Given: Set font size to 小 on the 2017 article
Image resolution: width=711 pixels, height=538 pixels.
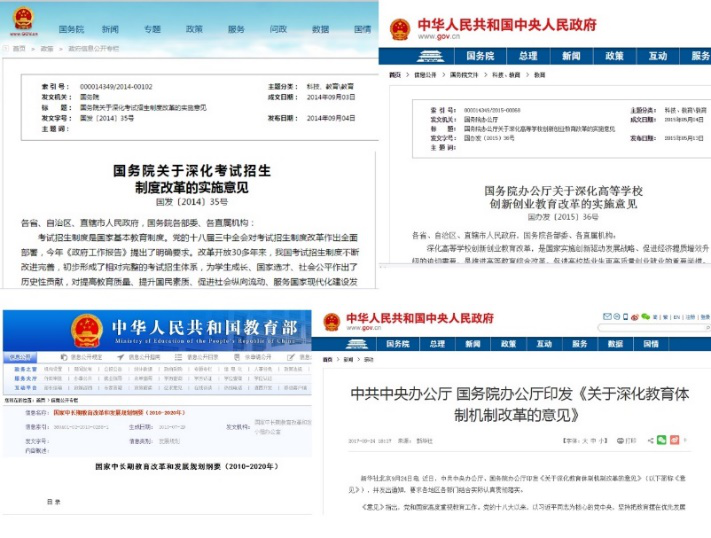Looking at the screenshot, I should 601,440.
